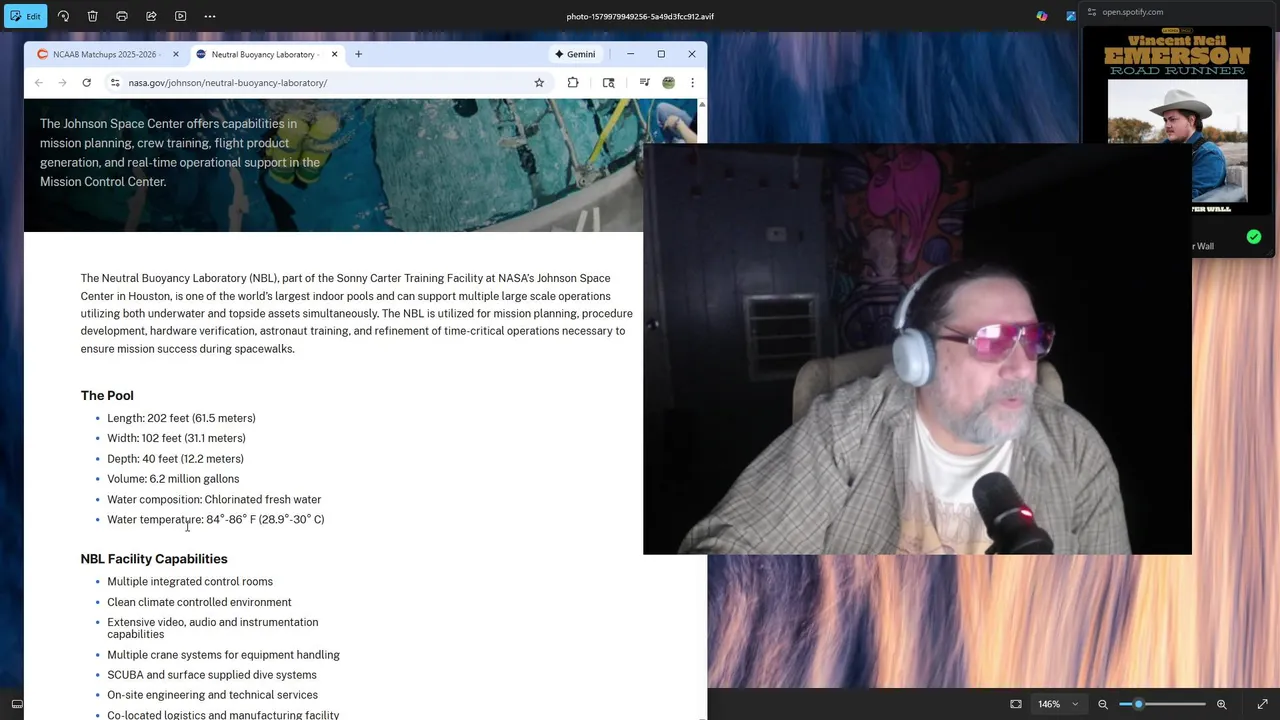This screenshot has height=720, width=1280.
Task: Click the zoom slider handle
Action: tap(1138, 704)
